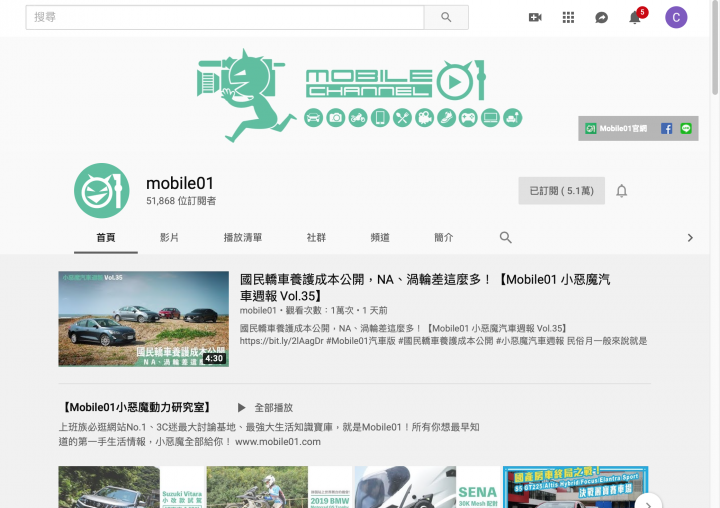
Task: Click the running shoe category icon in banner
Action: [x=446, y=118]
